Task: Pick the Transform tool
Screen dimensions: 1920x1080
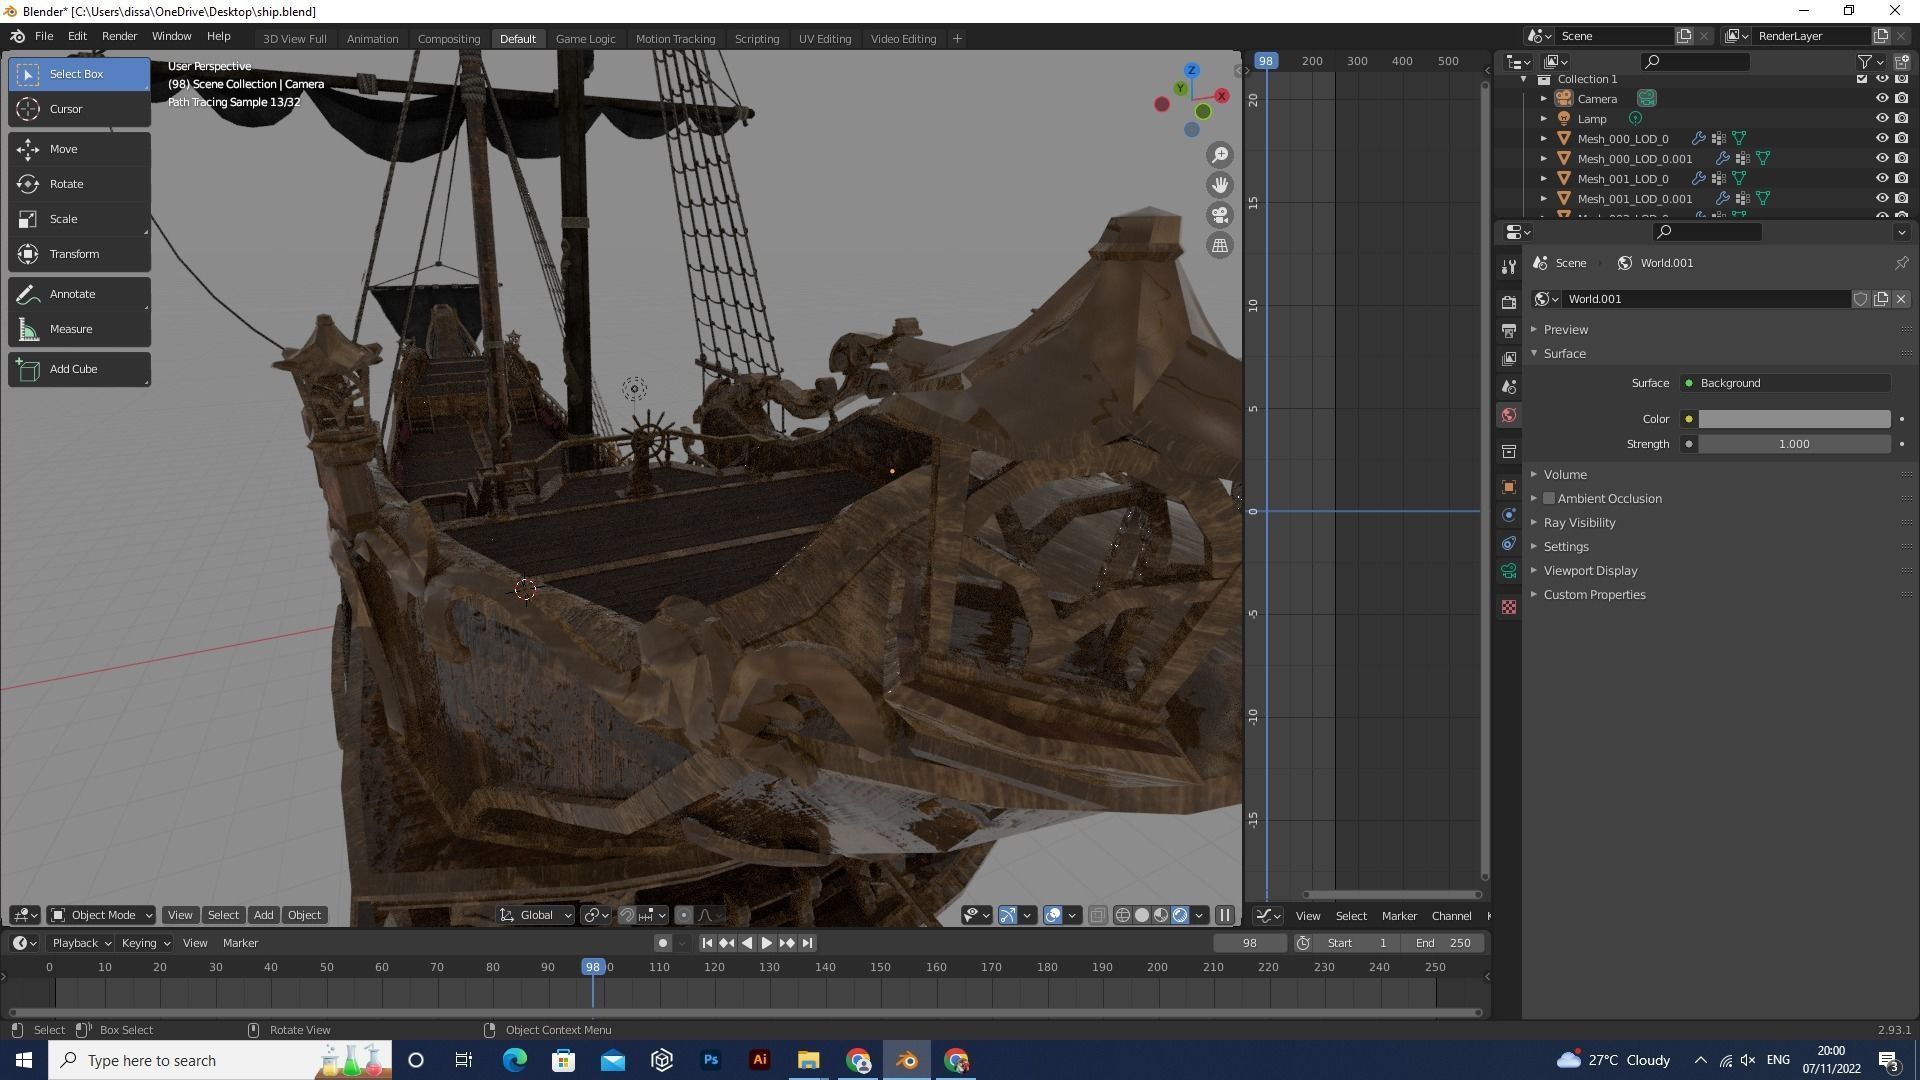Action: tap(79, 254)
